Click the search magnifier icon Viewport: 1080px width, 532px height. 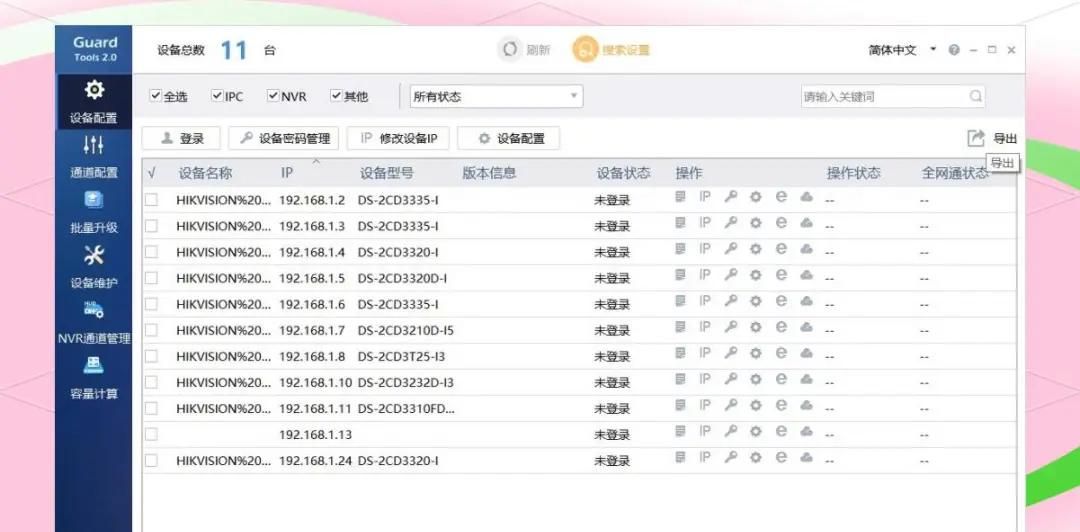coord(975,96)
